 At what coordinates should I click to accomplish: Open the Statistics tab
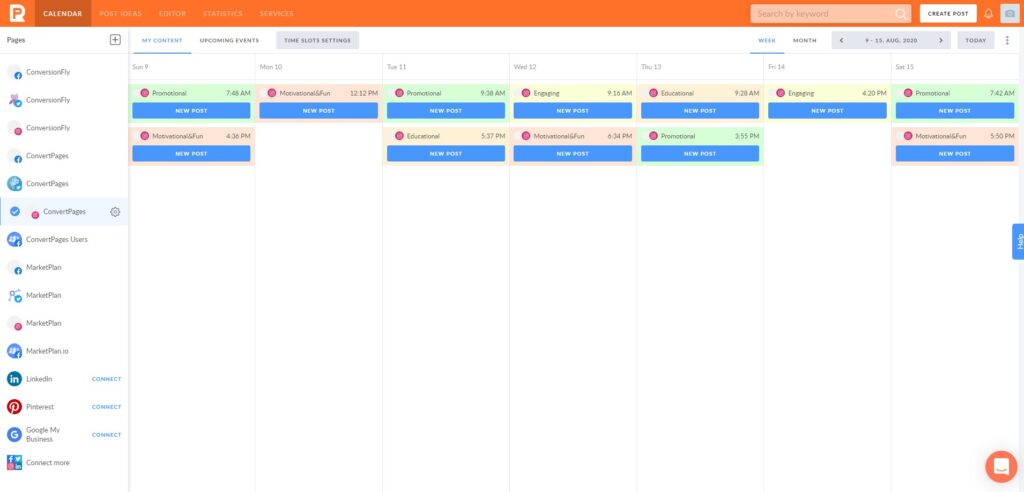223,14
